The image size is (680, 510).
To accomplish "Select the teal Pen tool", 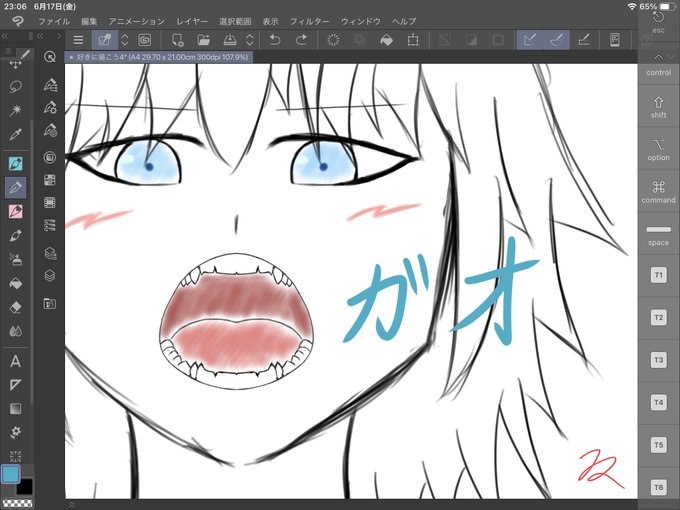I will pos(16,164).
